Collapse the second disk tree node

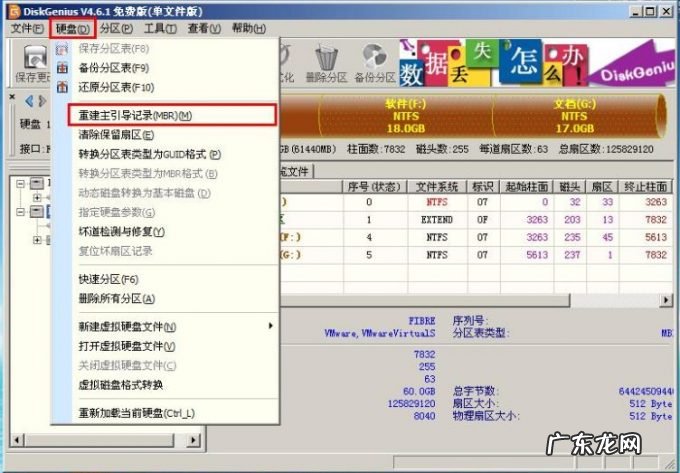(20, 212)
